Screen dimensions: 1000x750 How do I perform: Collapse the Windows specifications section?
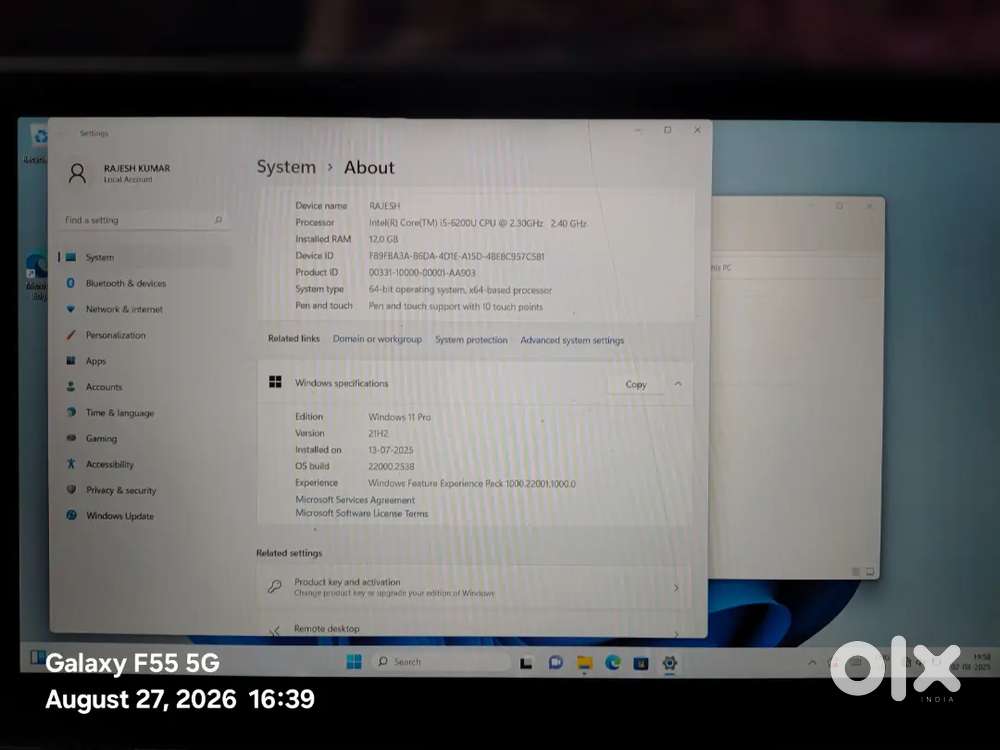tap(678, 384)
